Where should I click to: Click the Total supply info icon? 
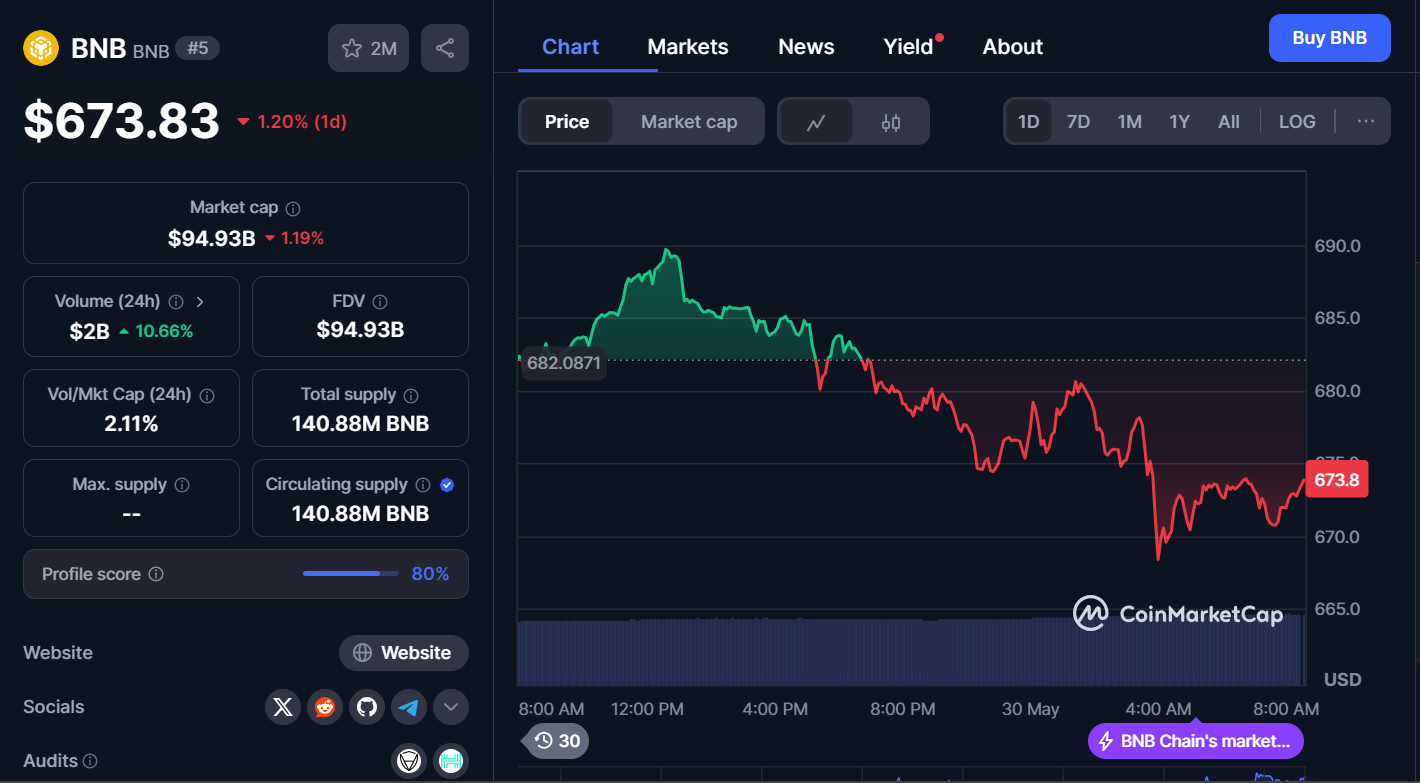(x=411, y=395)
